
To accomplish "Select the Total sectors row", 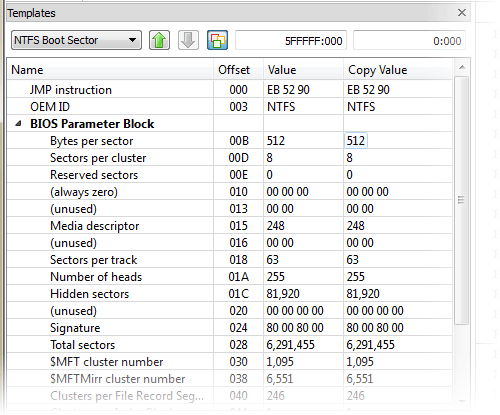I will tap(230, 345).
